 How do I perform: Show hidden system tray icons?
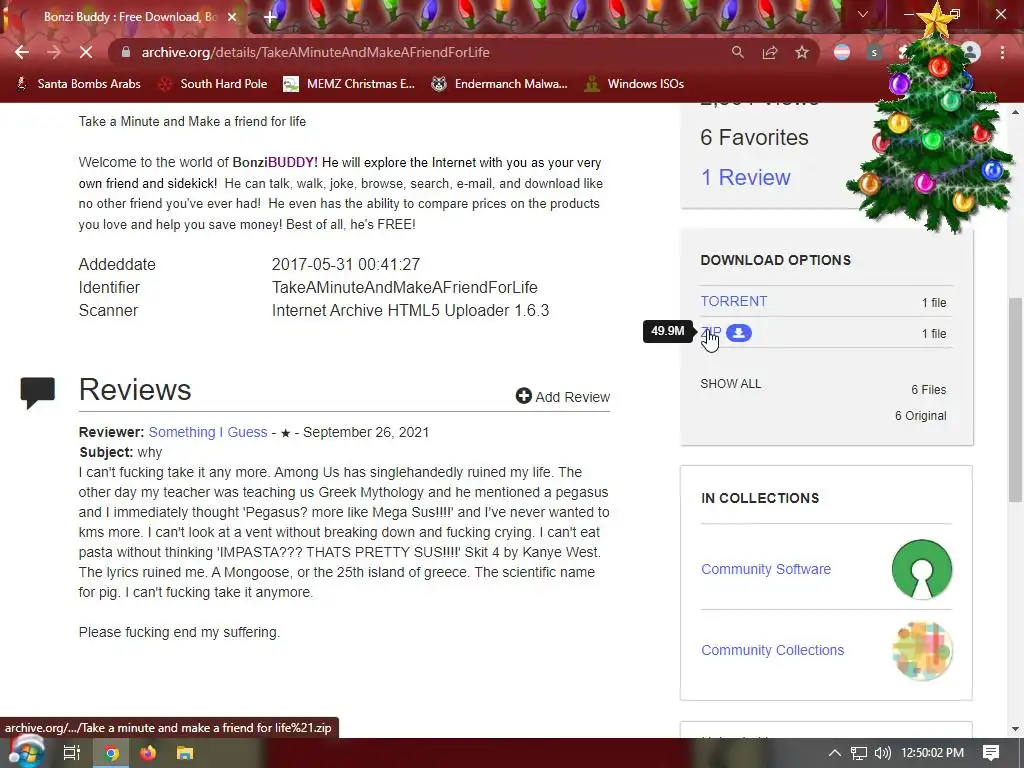click(835, 753)
